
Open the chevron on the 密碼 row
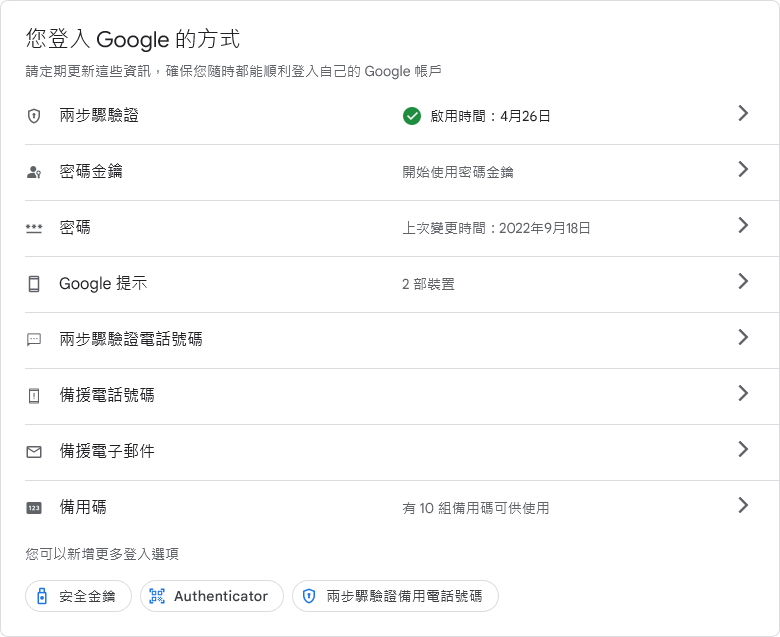click(743, 225)
